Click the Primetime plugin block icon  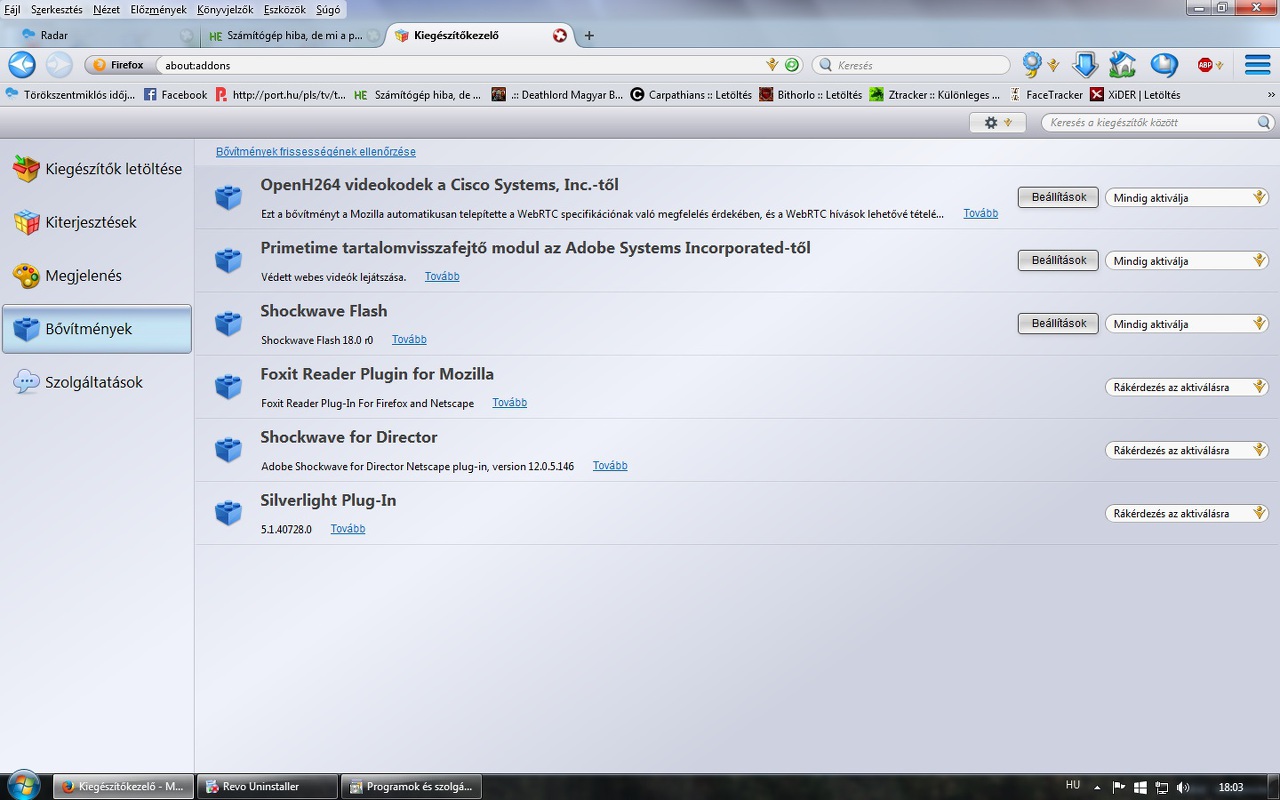coord(228,260)
